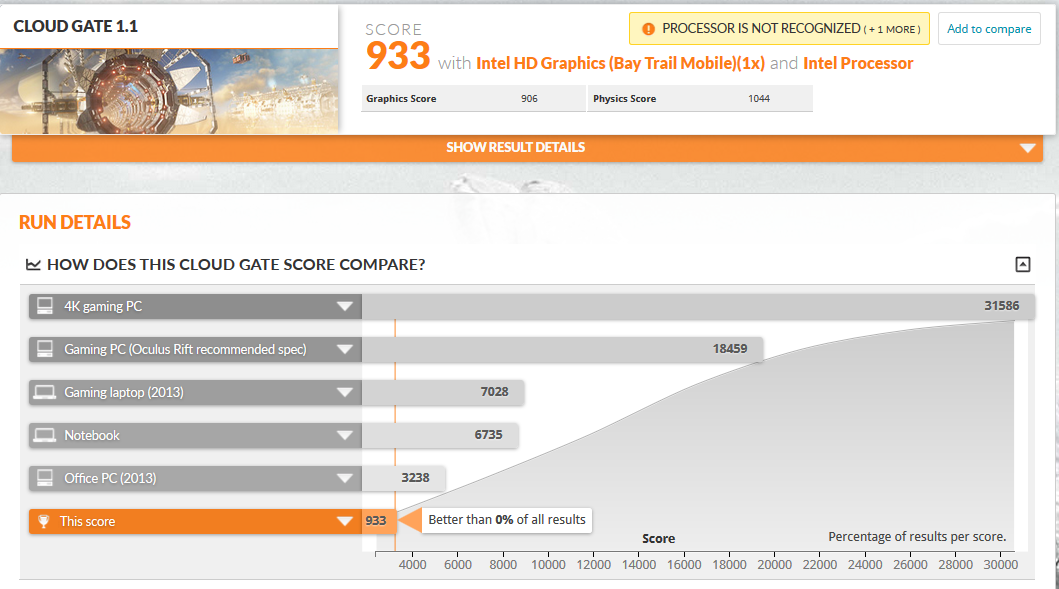This screenshot has height=589, width=1059.
Task: Click Percentage of results per score caption
Action: 917,537
